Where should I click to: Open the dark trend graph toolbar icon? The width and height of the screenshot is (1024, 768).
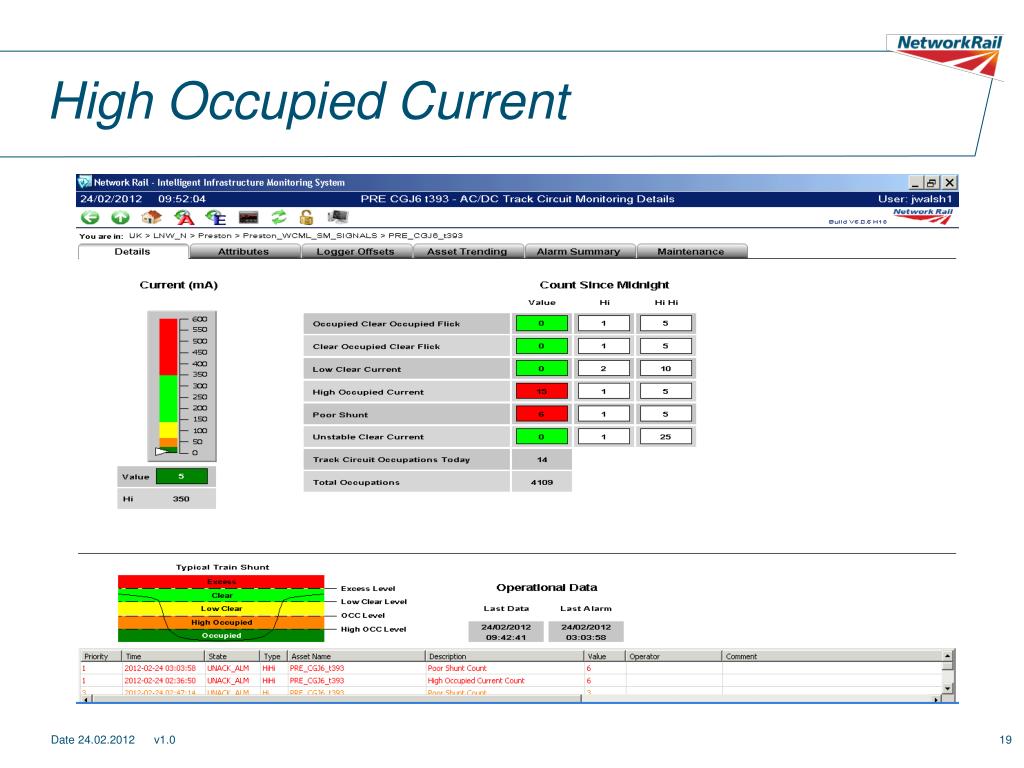[x=248, y=217]
